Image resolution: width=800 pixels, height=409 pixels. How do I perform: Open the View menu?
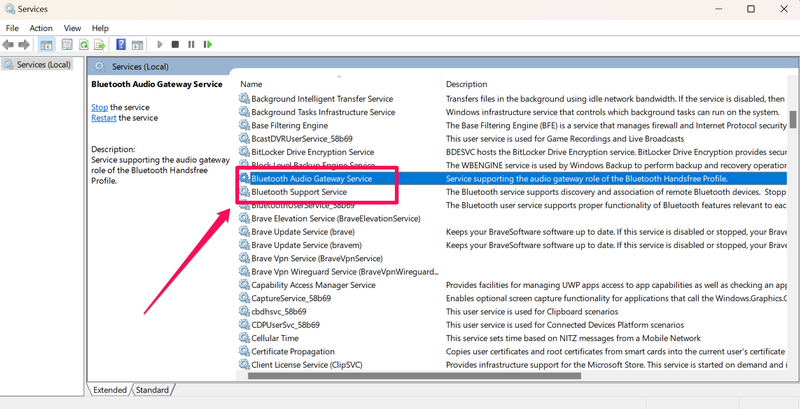pyautogui.click(x=72, y=28)
